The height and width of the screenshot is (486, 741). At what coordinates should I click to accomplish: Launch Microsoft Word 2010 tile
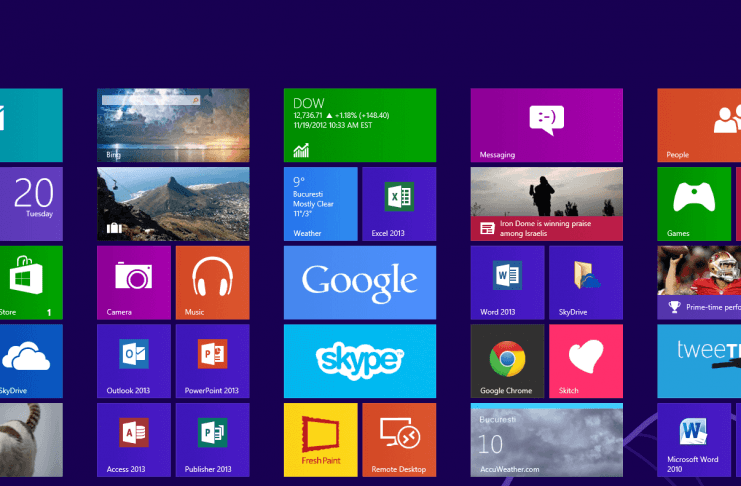pyautogui.click(x=694, y=440)
